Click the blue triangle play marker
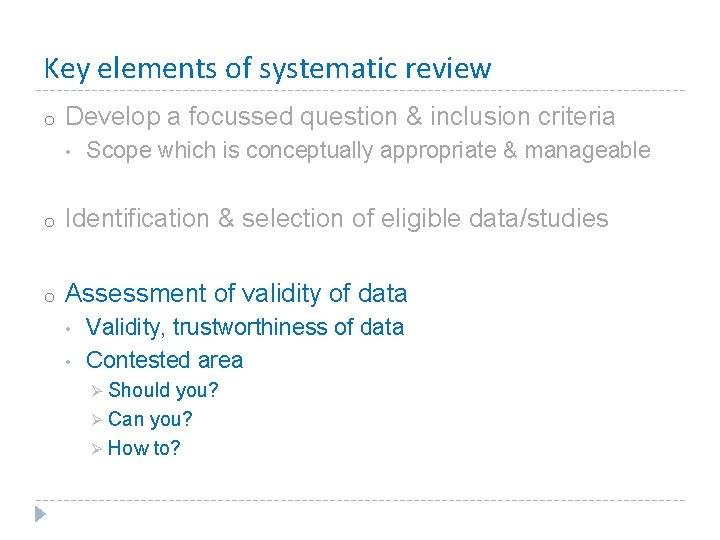The image size is (720, 540). [40, 514]
